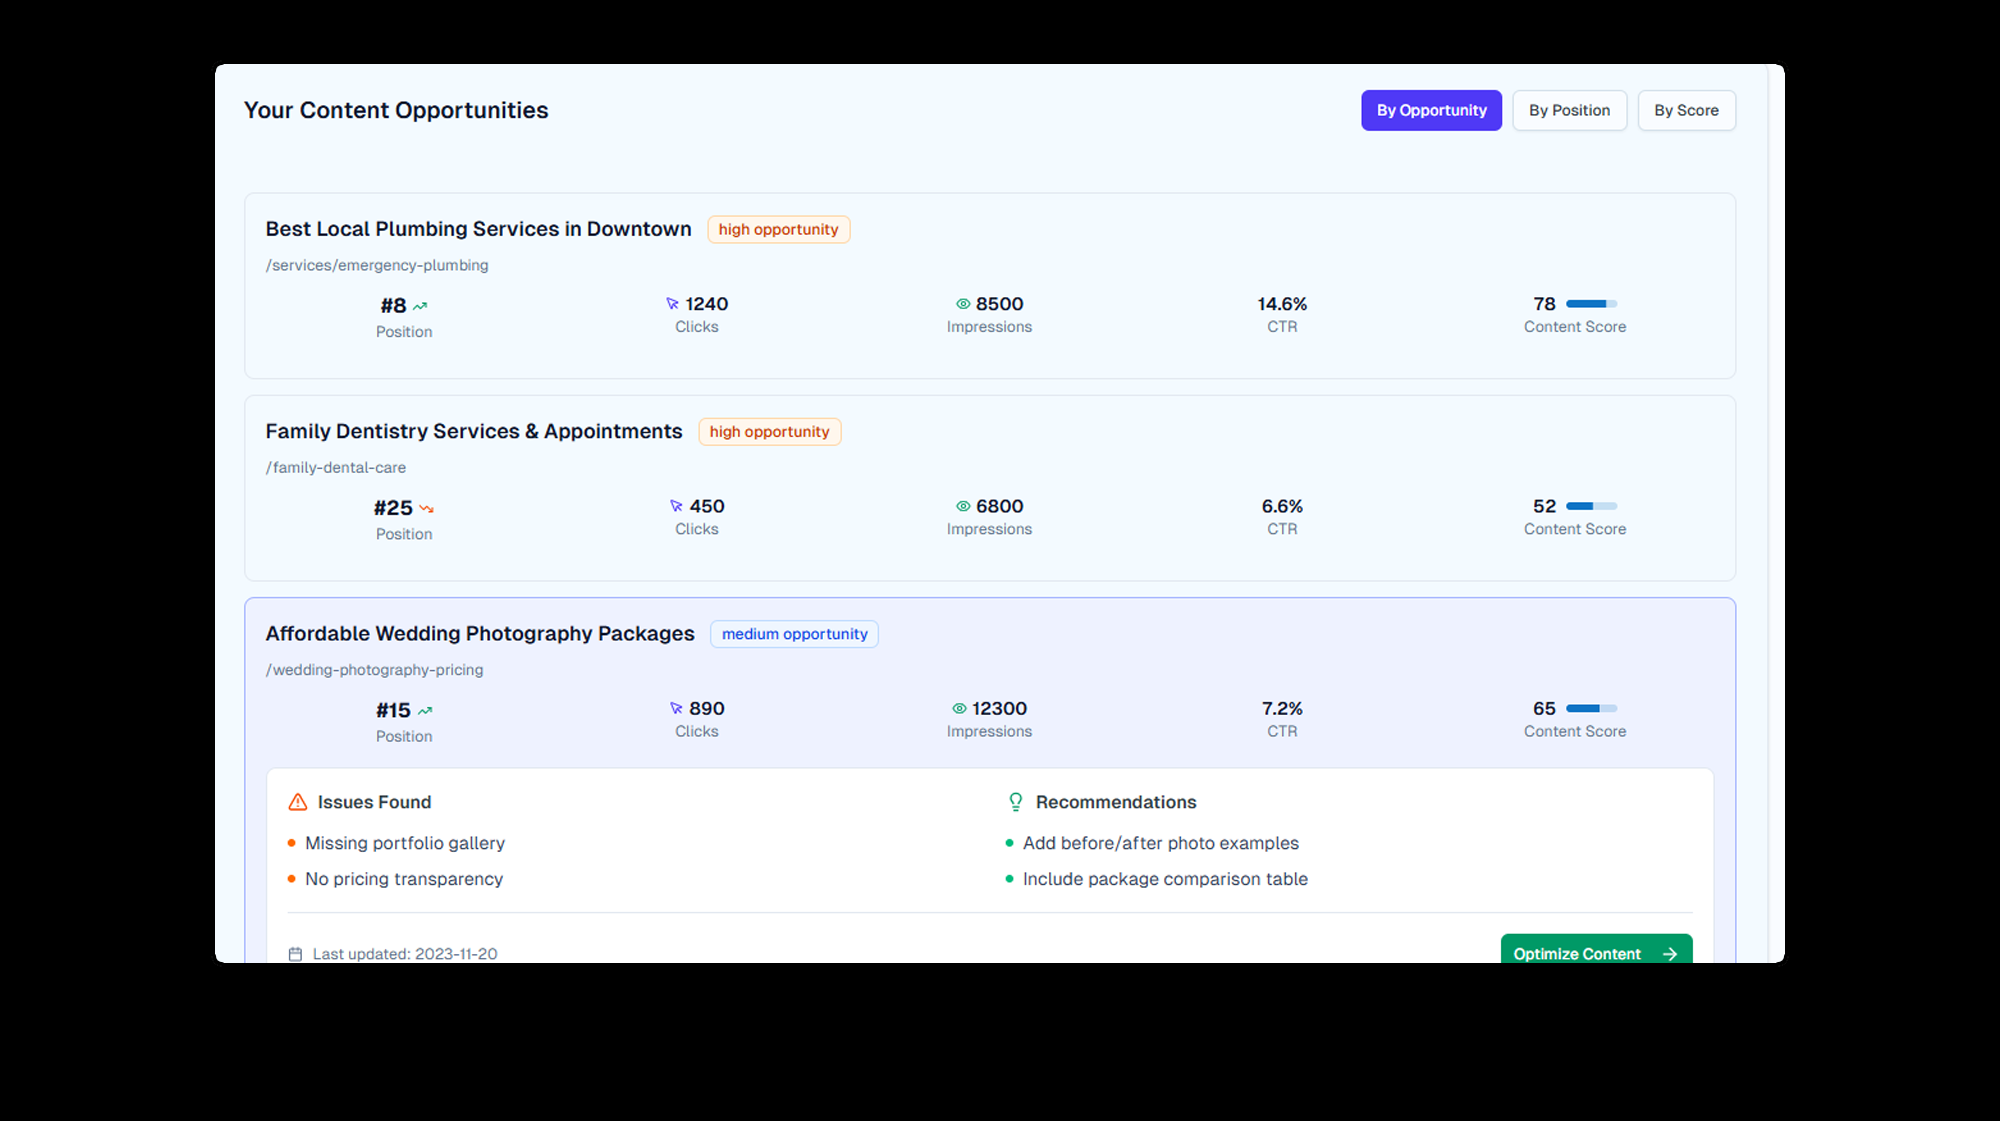2000x1121 pixels.
Task: Click the high opportunity badge on plumbing card
Action: [x=778, y=229]
